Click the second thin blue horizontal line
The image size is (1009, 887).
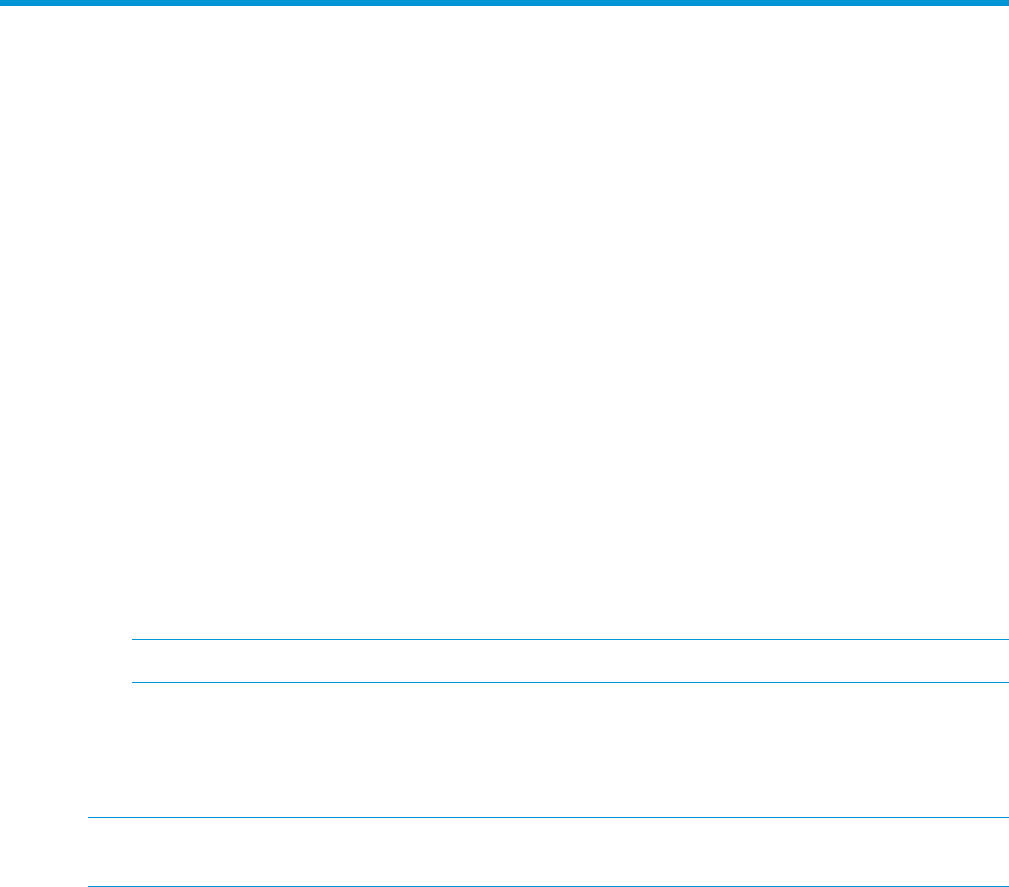tap(570, 682)
